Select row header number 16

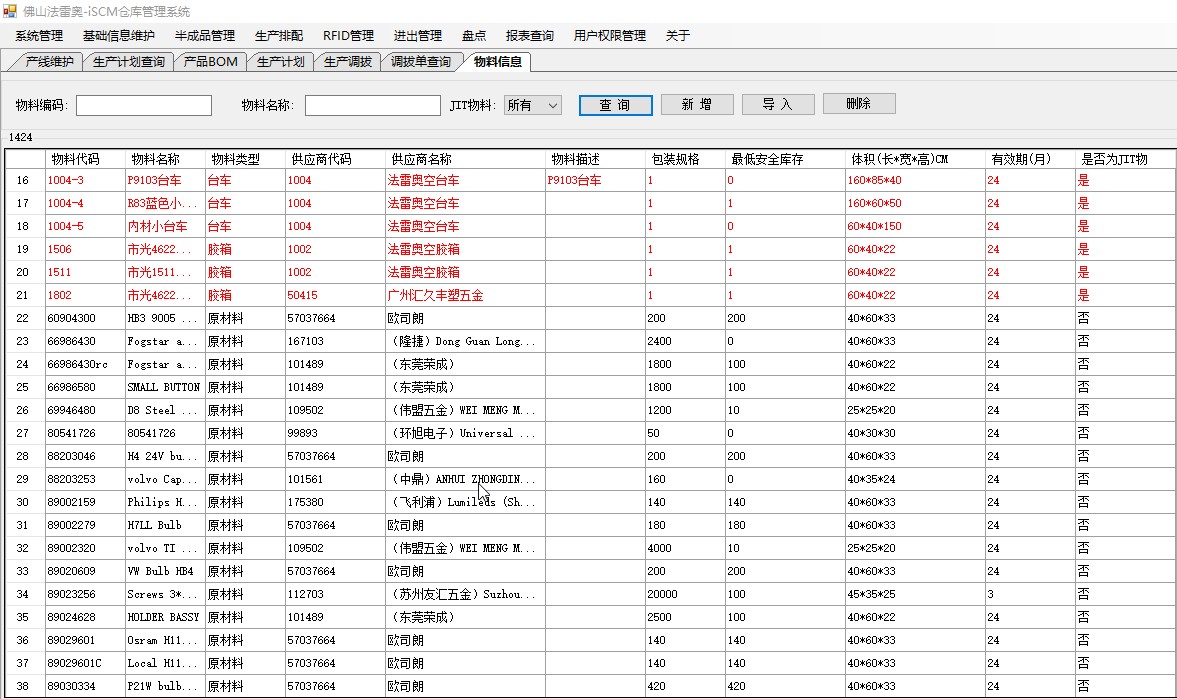pyautogui.click(x=25, y=180)
